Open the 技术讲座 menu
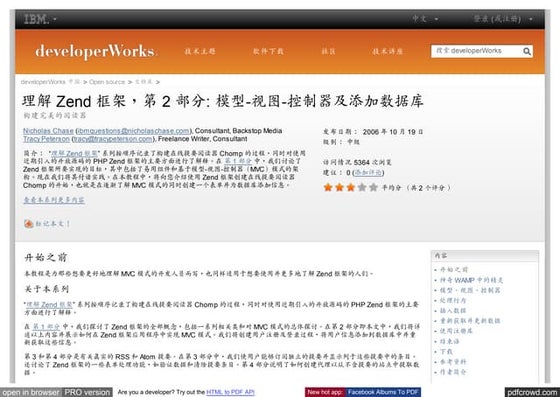560x397 pixels. [388, 51]
